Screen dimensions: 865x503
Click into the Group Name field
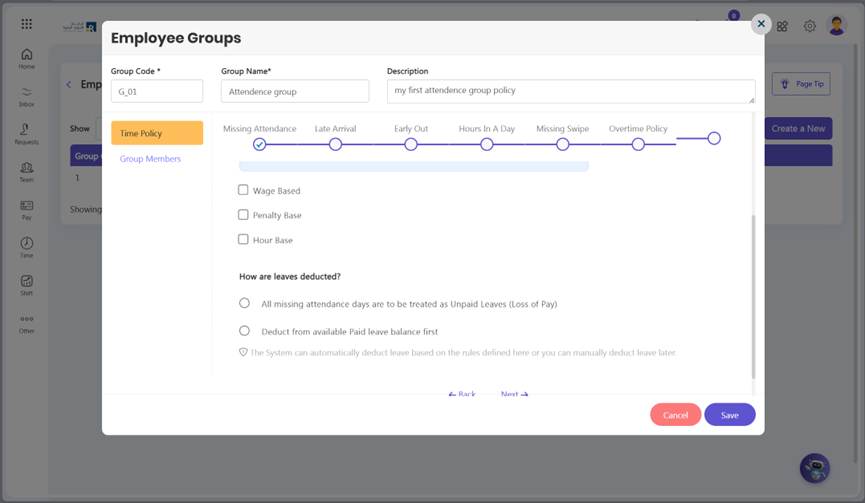point(295,91)
